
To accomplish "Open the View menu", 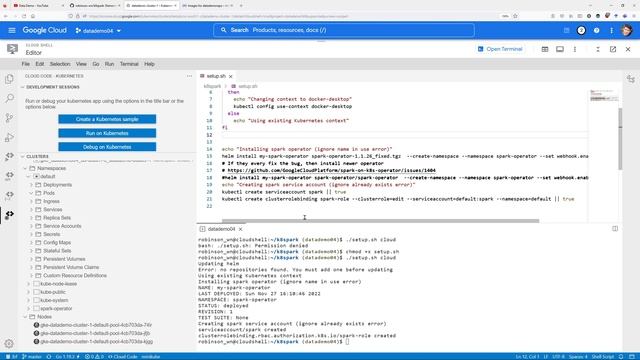I will 81,64.
